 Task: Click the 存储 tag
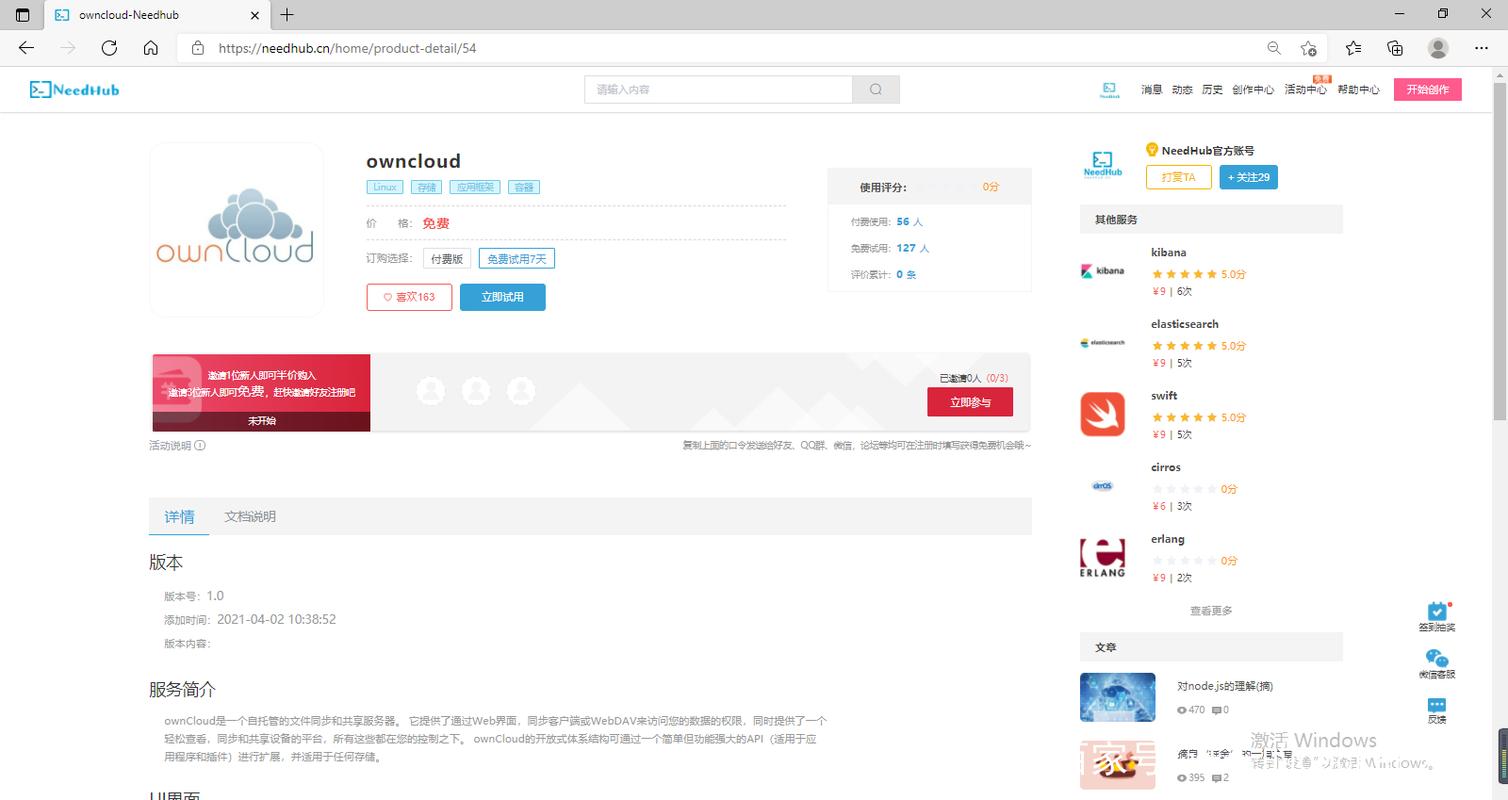click(427, 187)
